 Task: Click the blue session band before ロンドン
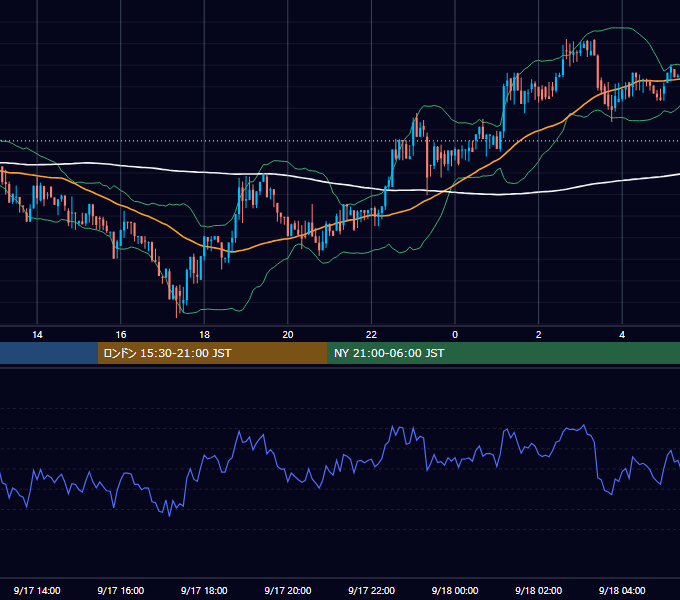[49, 353]
